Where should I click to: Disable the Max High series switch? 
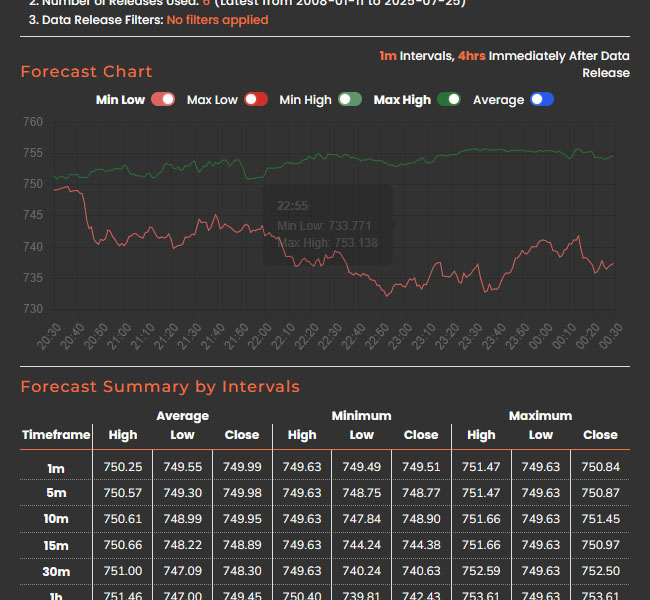(x=449, y=100)
